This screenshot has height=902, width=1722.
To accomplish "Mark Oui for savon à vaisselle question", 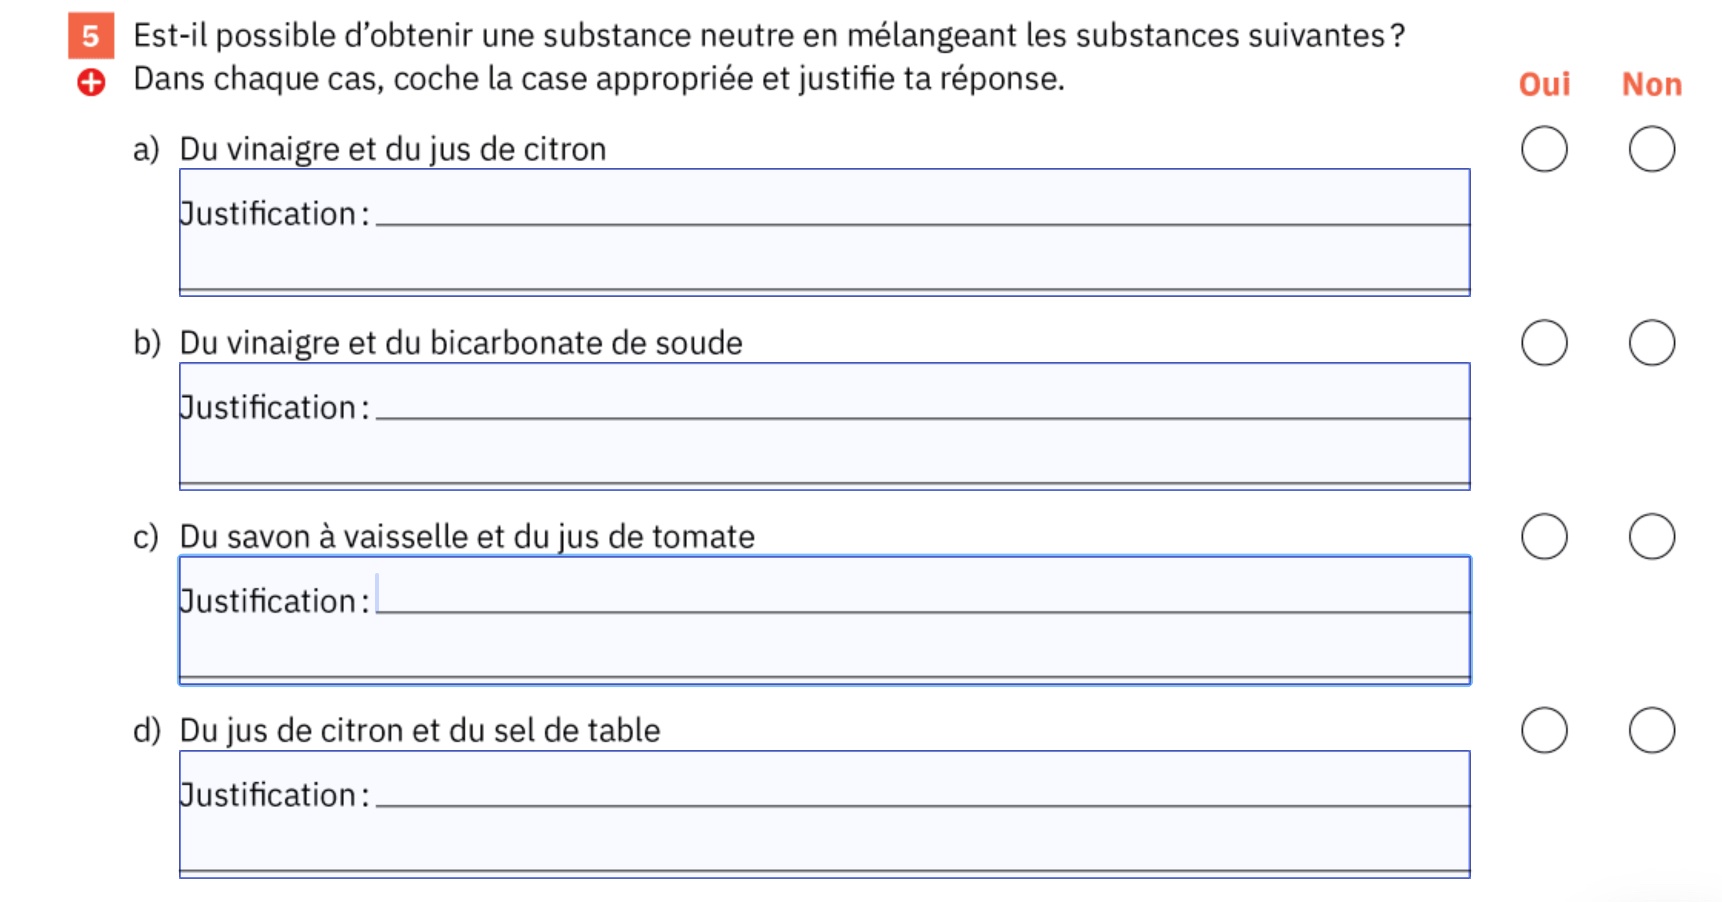I will pyautogui.click(x=1544, y=537).
